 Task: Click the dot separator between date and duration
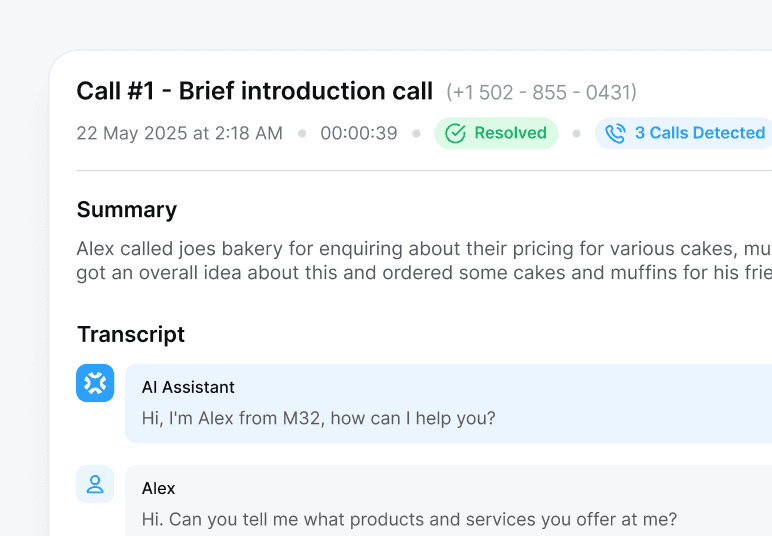302,133
